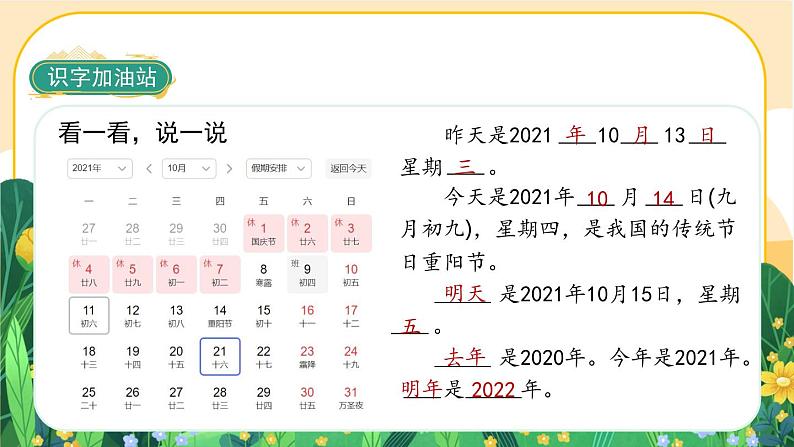This screenshot has width=794, height=447.
Task: Select October 27 date
Action: tap(176, 397)
